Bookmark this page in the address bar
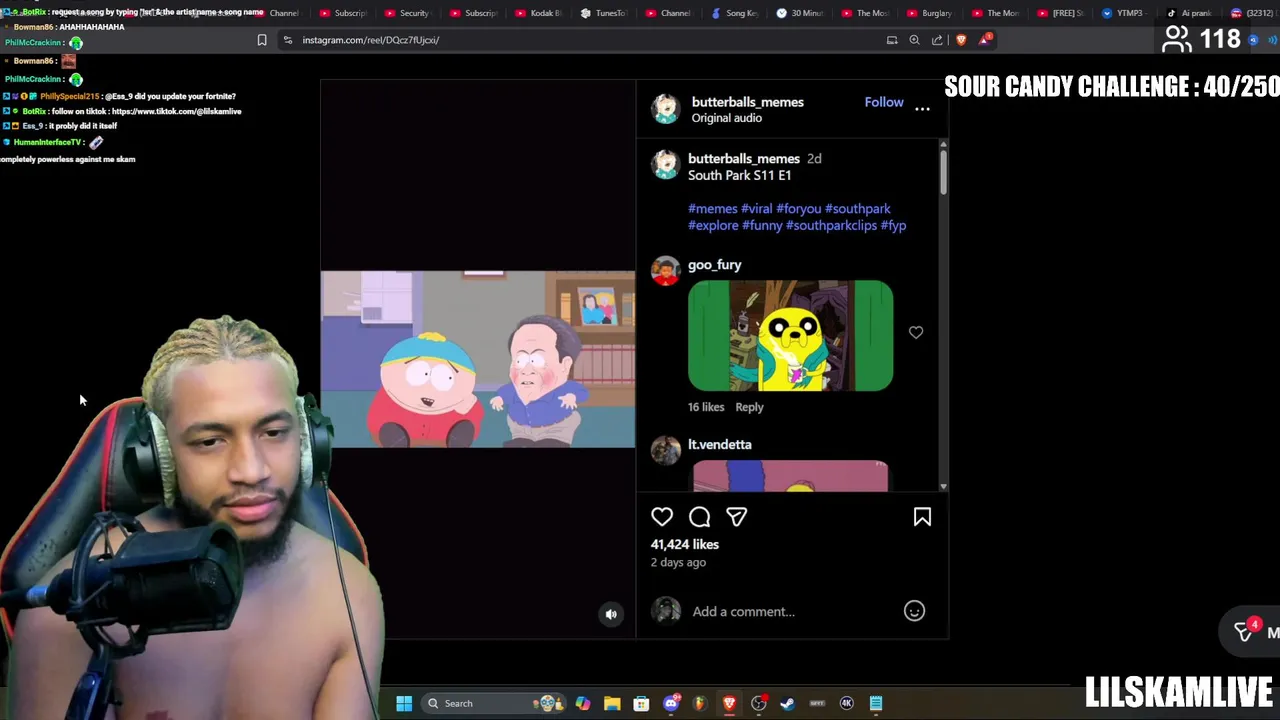The width and height of the screenshot is (1280, 720). (262, 40)
